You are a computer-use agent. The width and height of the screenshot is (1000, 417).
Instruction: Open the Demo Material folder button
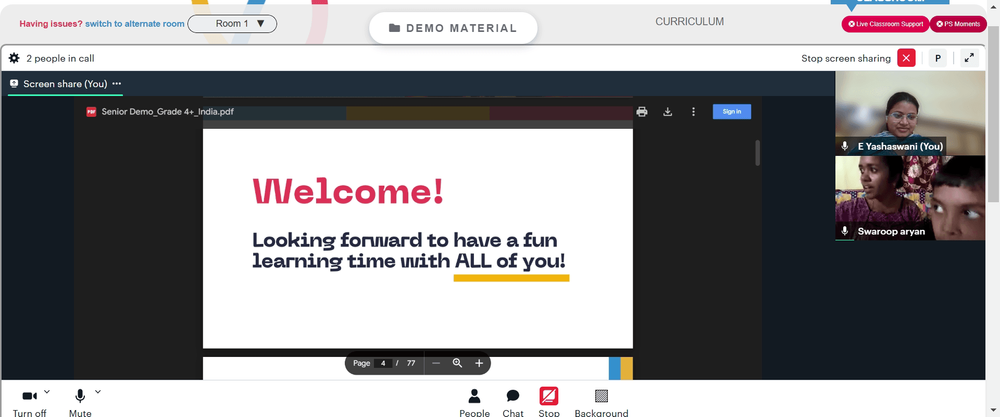453,28
